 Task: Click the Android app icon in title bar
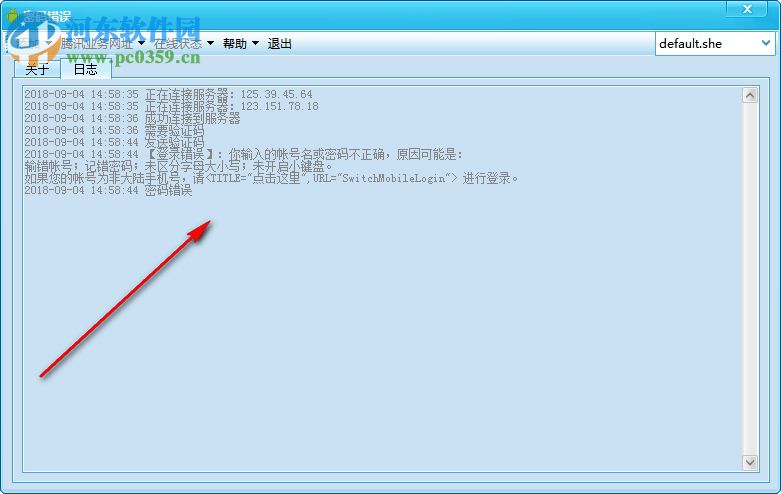12,15
